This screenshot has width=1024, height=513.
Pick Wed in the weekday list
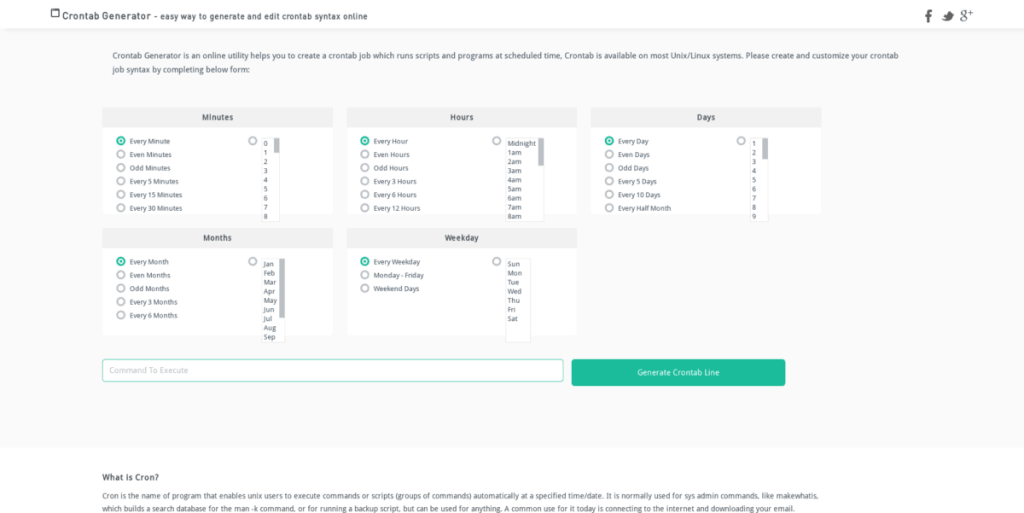coord(514,291)
